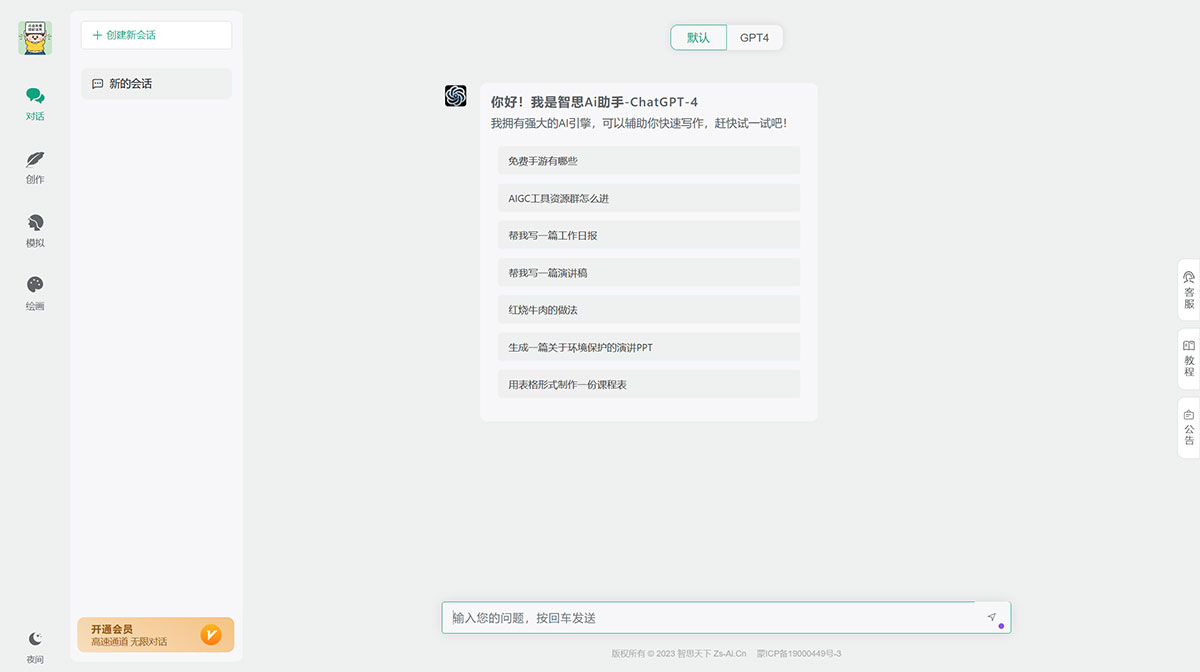This screenshot has width=1200, height=672.
Task: Open the 公告 announcements side button
Action: (x=1188, y=427)
